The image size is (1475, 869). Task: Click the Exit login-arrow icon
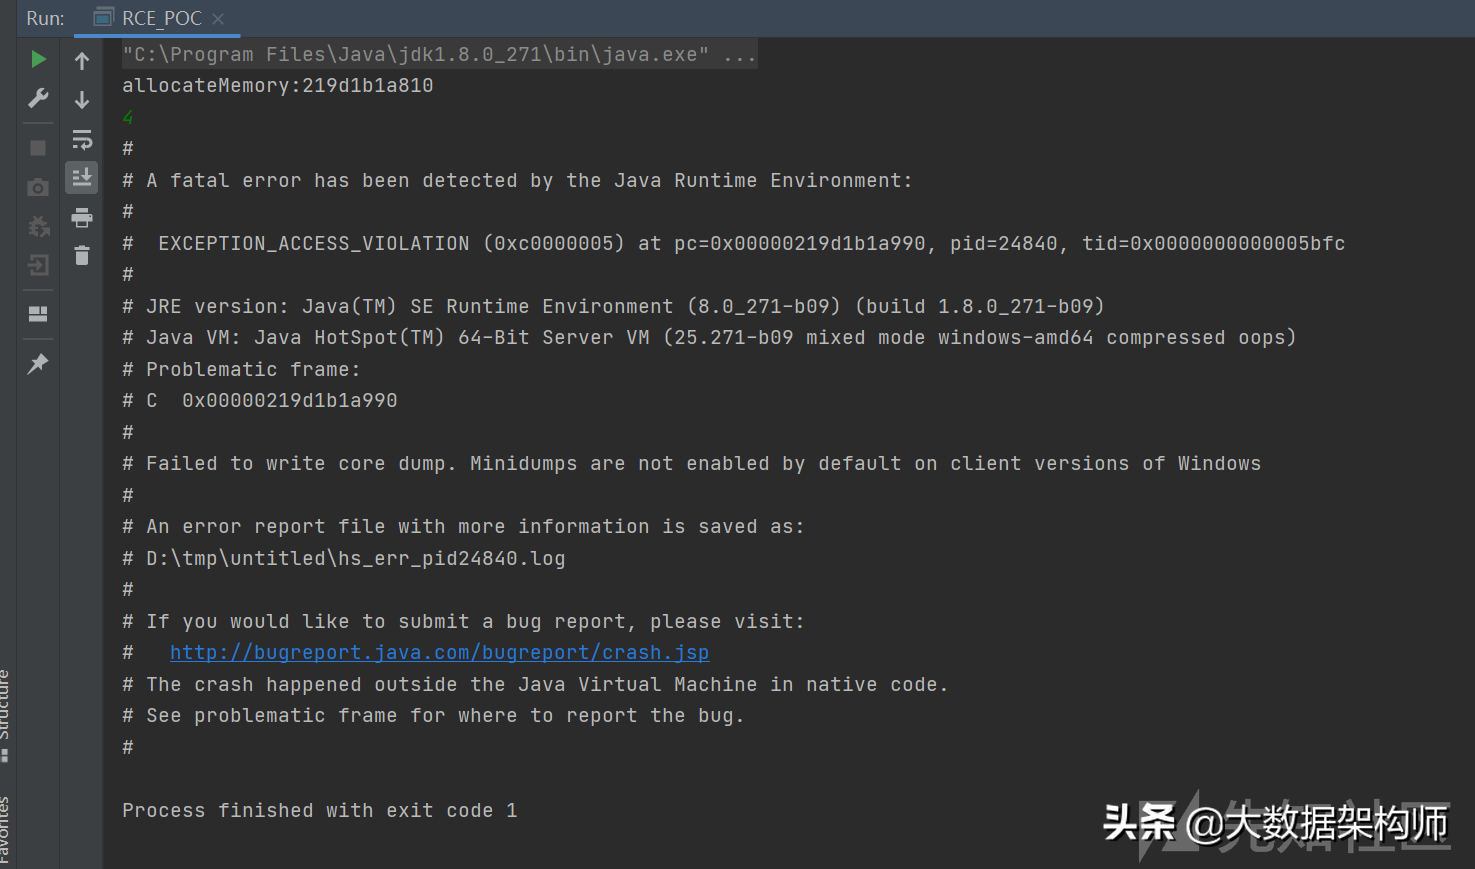[38, 265]
